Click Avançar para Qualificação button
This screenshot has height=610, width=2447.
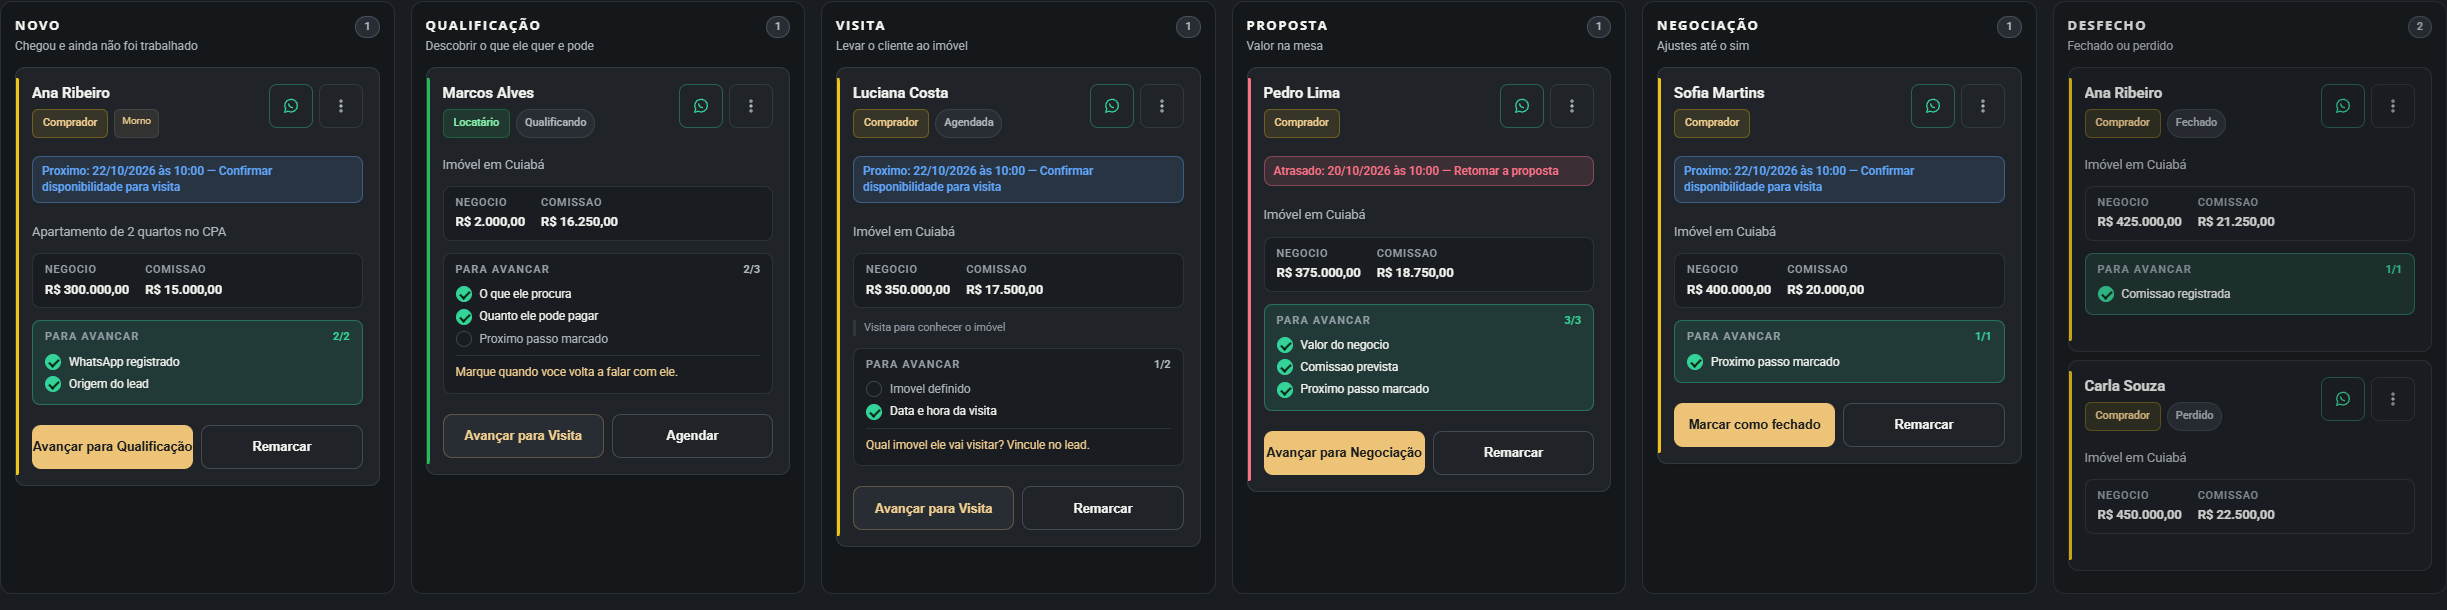click(112, 447)
